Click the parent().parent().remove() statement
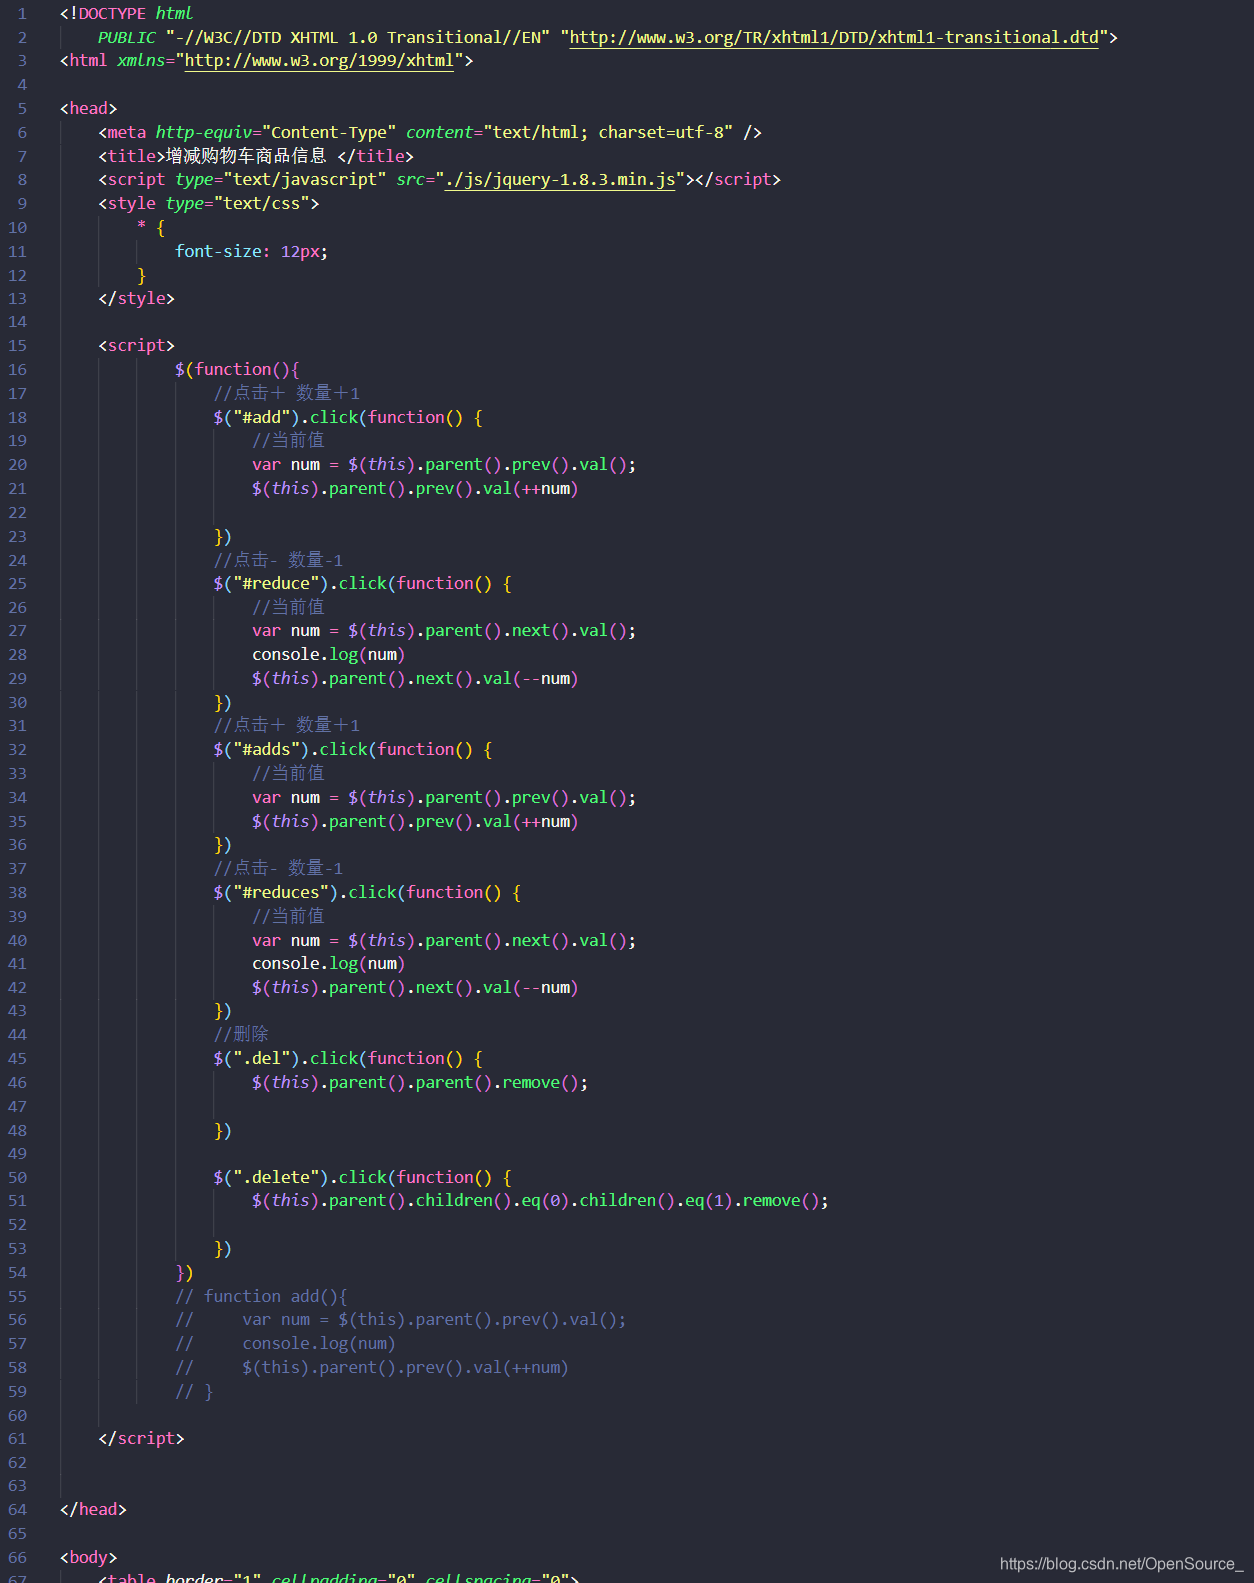This screenshot has height=1583, width=1254. 420,1082
